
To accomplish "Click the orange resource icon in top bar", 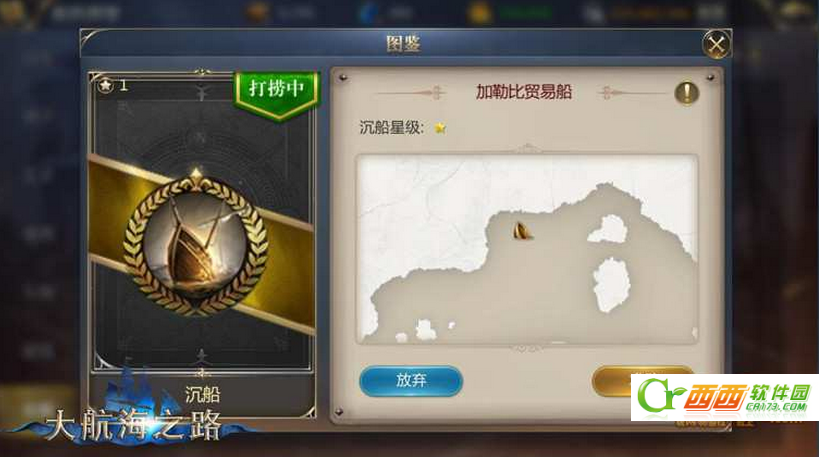I will (257, 13).
